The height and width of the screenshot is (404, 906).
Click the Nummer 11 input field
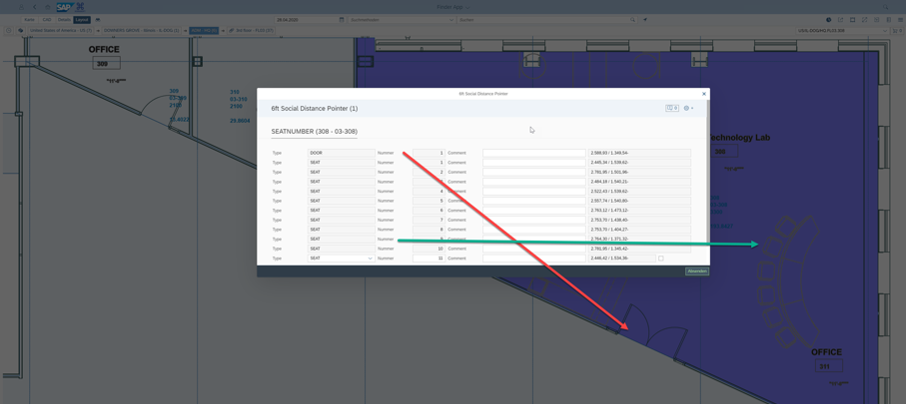point(429,258)
